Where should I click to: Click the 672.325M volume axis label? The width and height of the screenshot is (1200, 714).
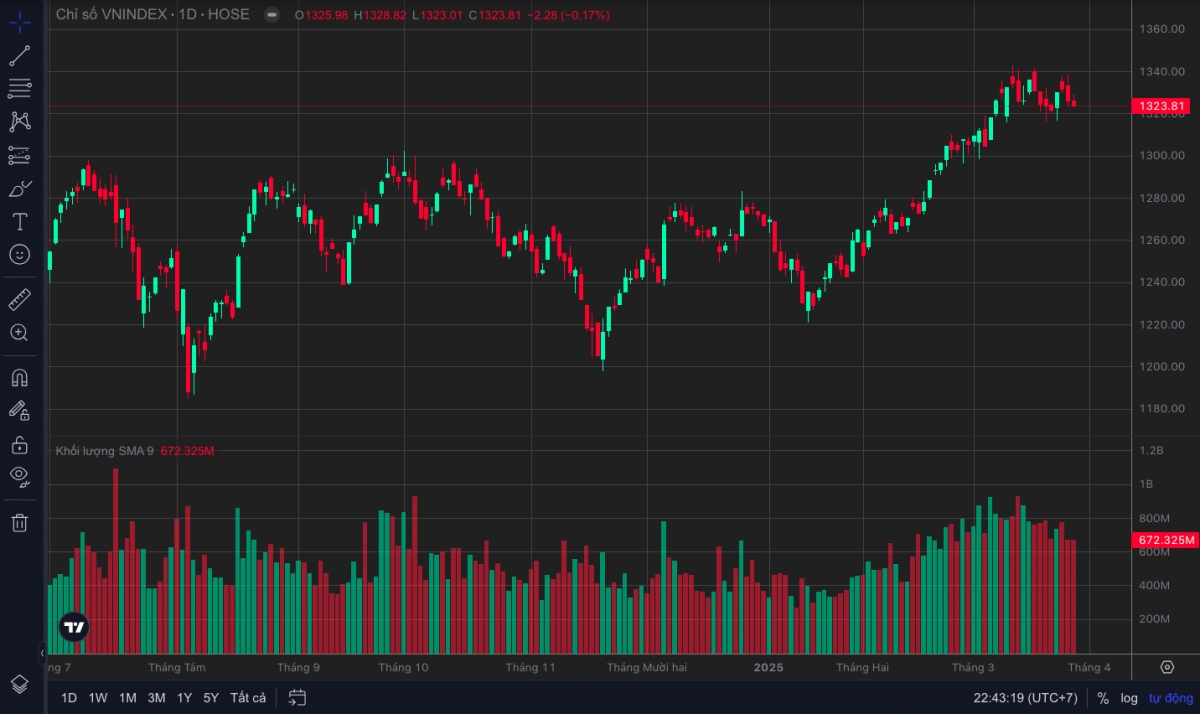point(1165,540)
